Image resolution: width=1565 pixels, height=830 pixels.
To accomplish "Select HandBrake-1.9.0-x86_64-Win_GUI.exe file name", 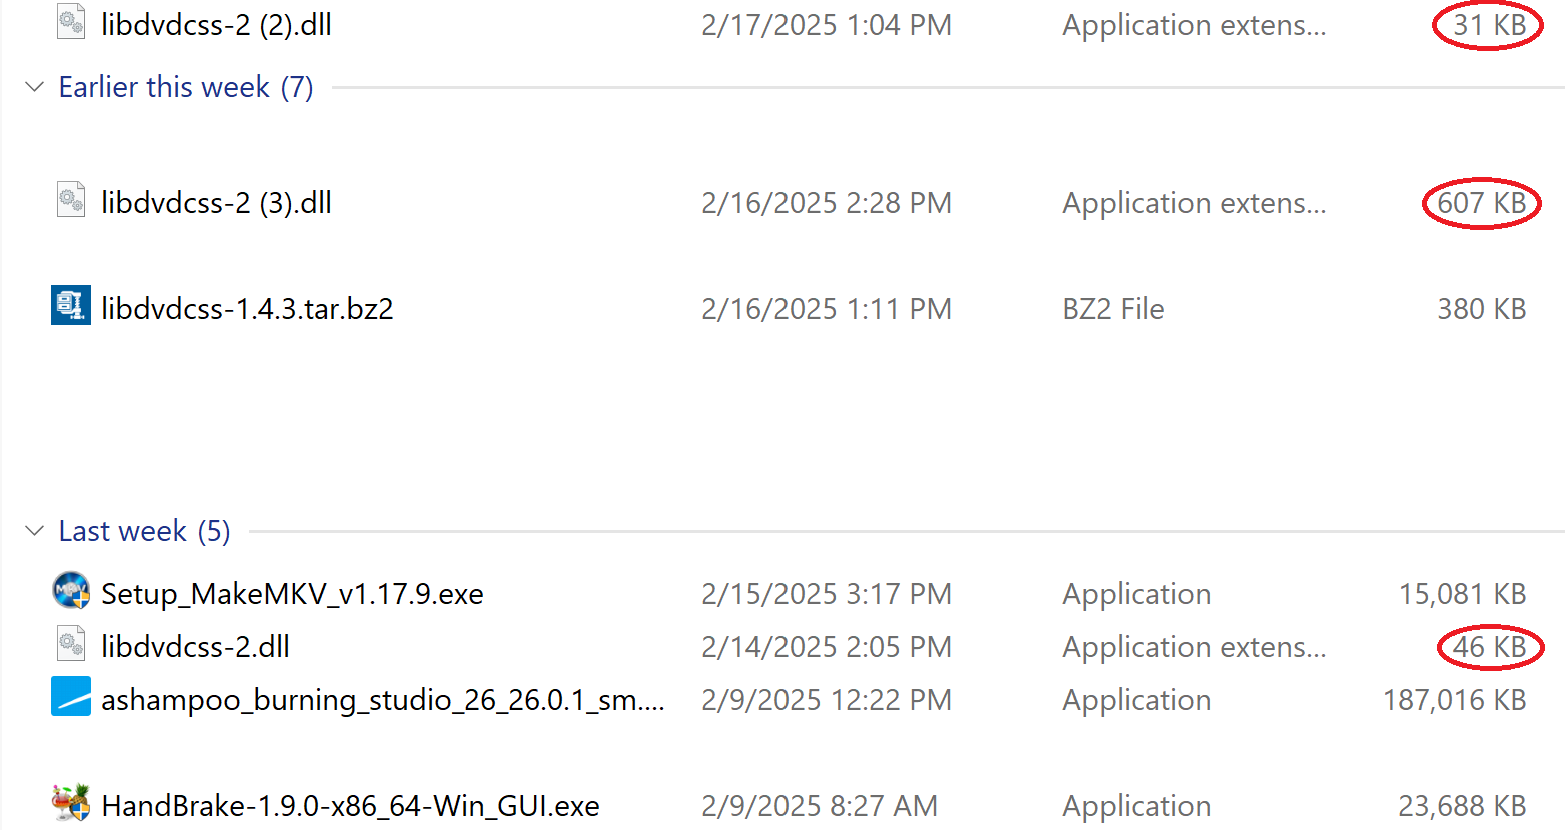I will (350, 806).
